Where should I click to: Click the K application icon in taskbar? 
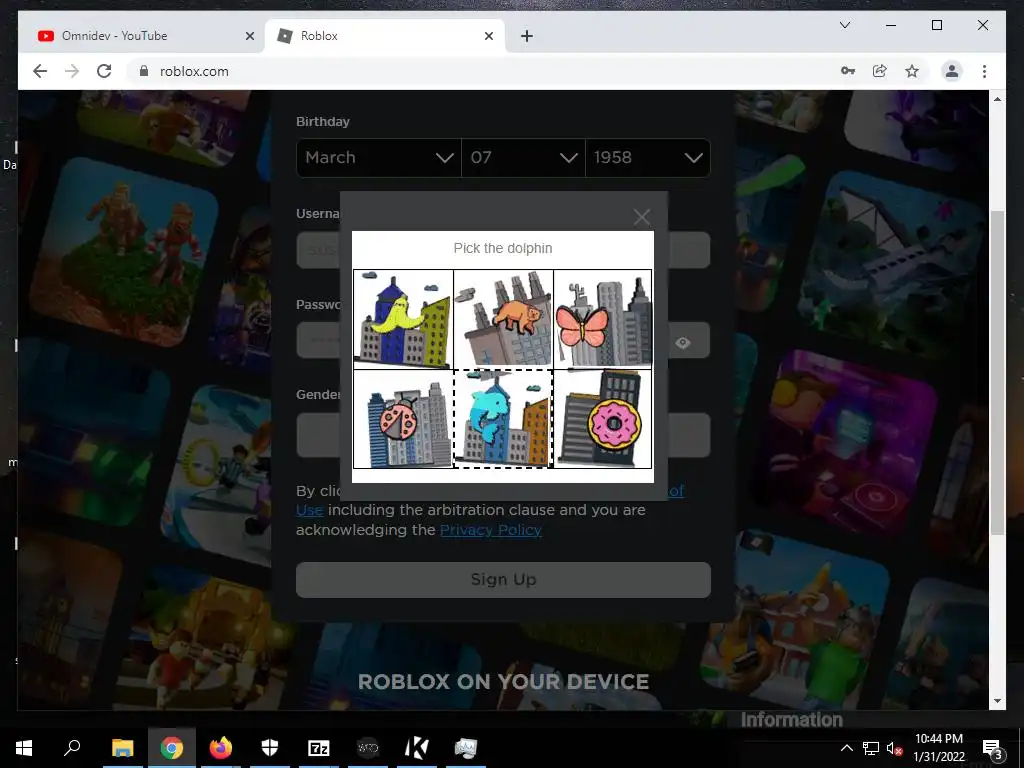pyautogui.click(x=417, y=748)
